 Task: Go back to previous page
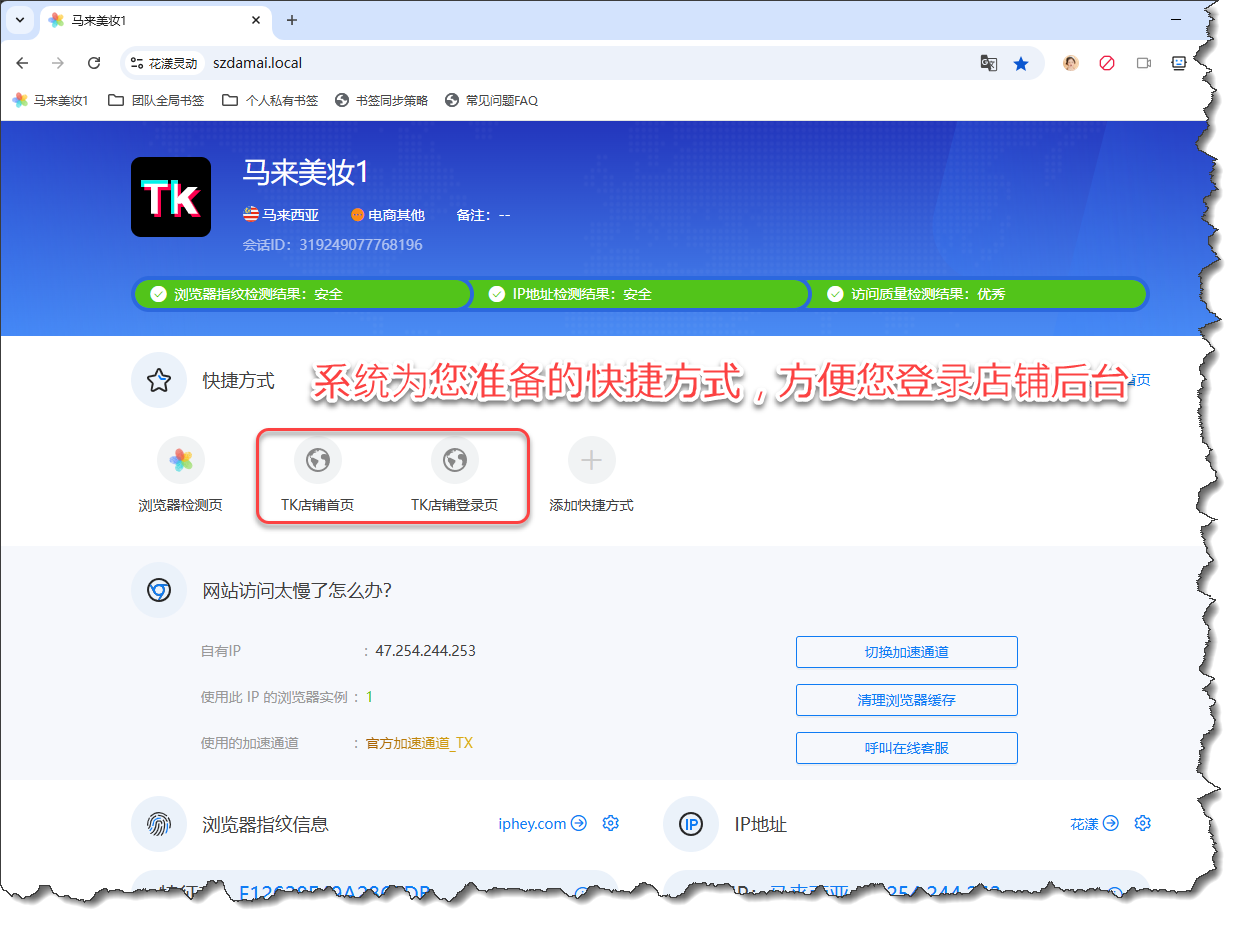coord(22,63)
